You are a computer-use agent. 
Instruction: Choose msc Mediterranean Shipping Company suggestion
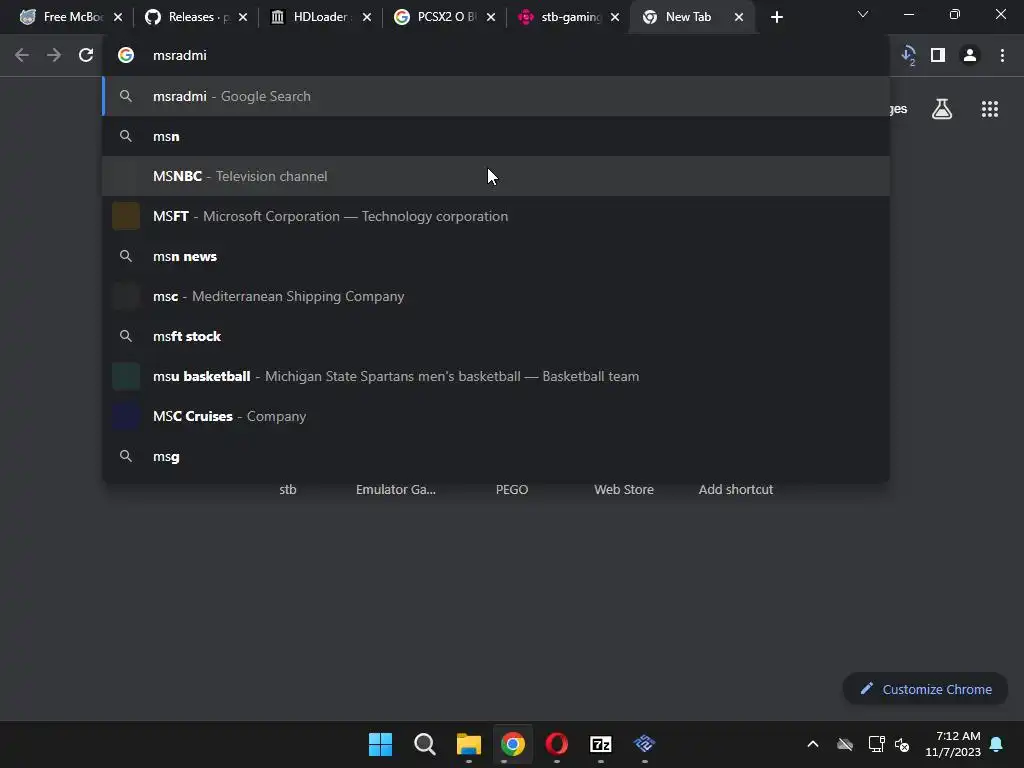(496, 296)
